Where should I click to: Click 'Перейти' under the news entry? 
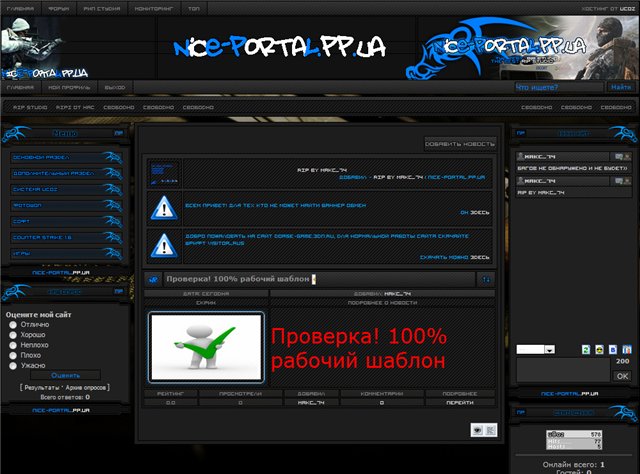pos(460,403)
